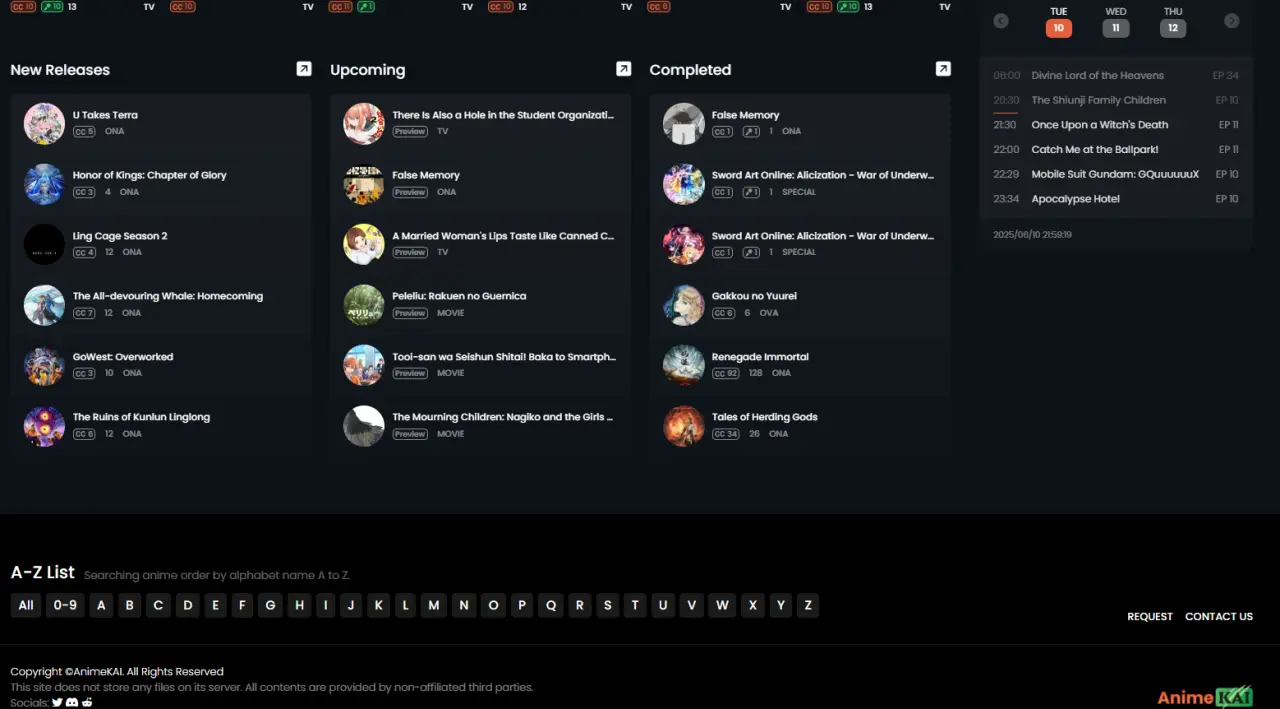
Task: Open the Completed section arrow icon
Action: 943,69
